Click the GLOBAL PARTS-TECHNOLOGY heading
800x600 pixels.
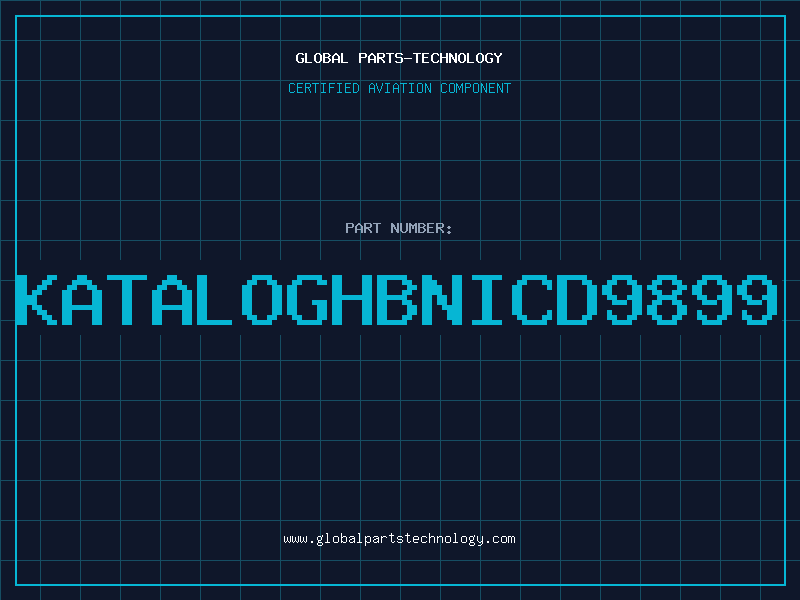pyautogui.click(x=399, y=58)
